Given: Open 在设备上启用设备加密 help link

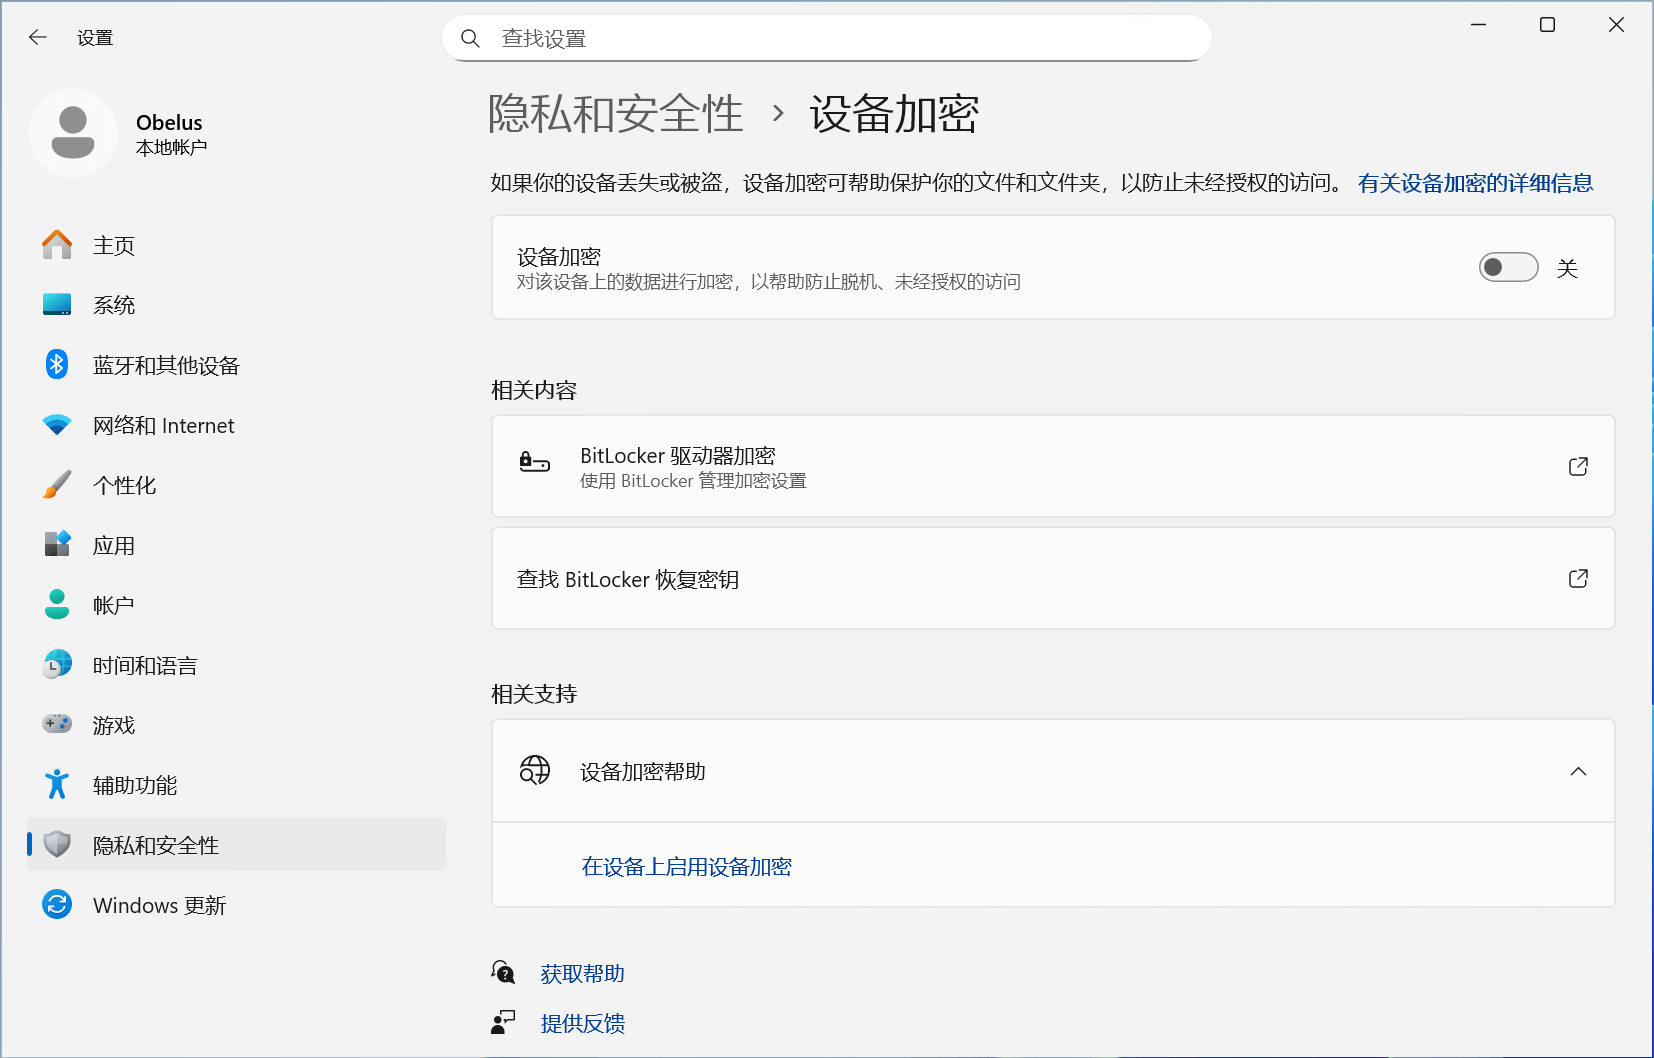Looking at the screenshot, I should click(686, 867).
